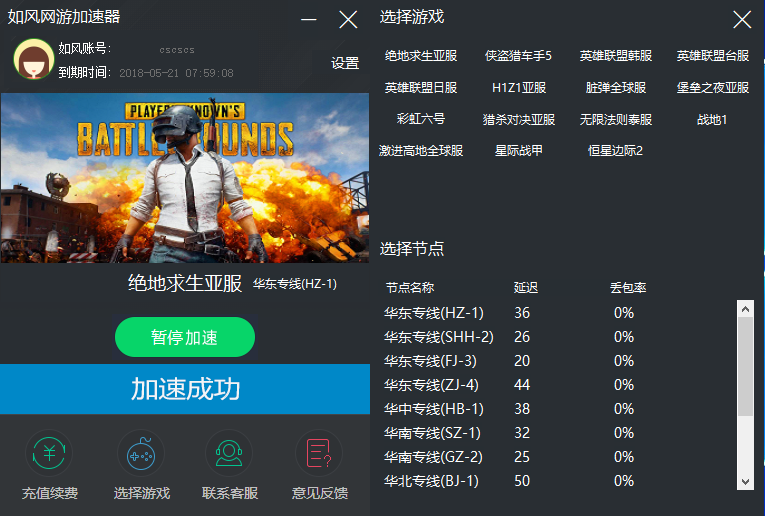This screenshot has width=765, height=516.
Task: Click latency value 20 for FJ-3
Action: click(x=522, y=361)
